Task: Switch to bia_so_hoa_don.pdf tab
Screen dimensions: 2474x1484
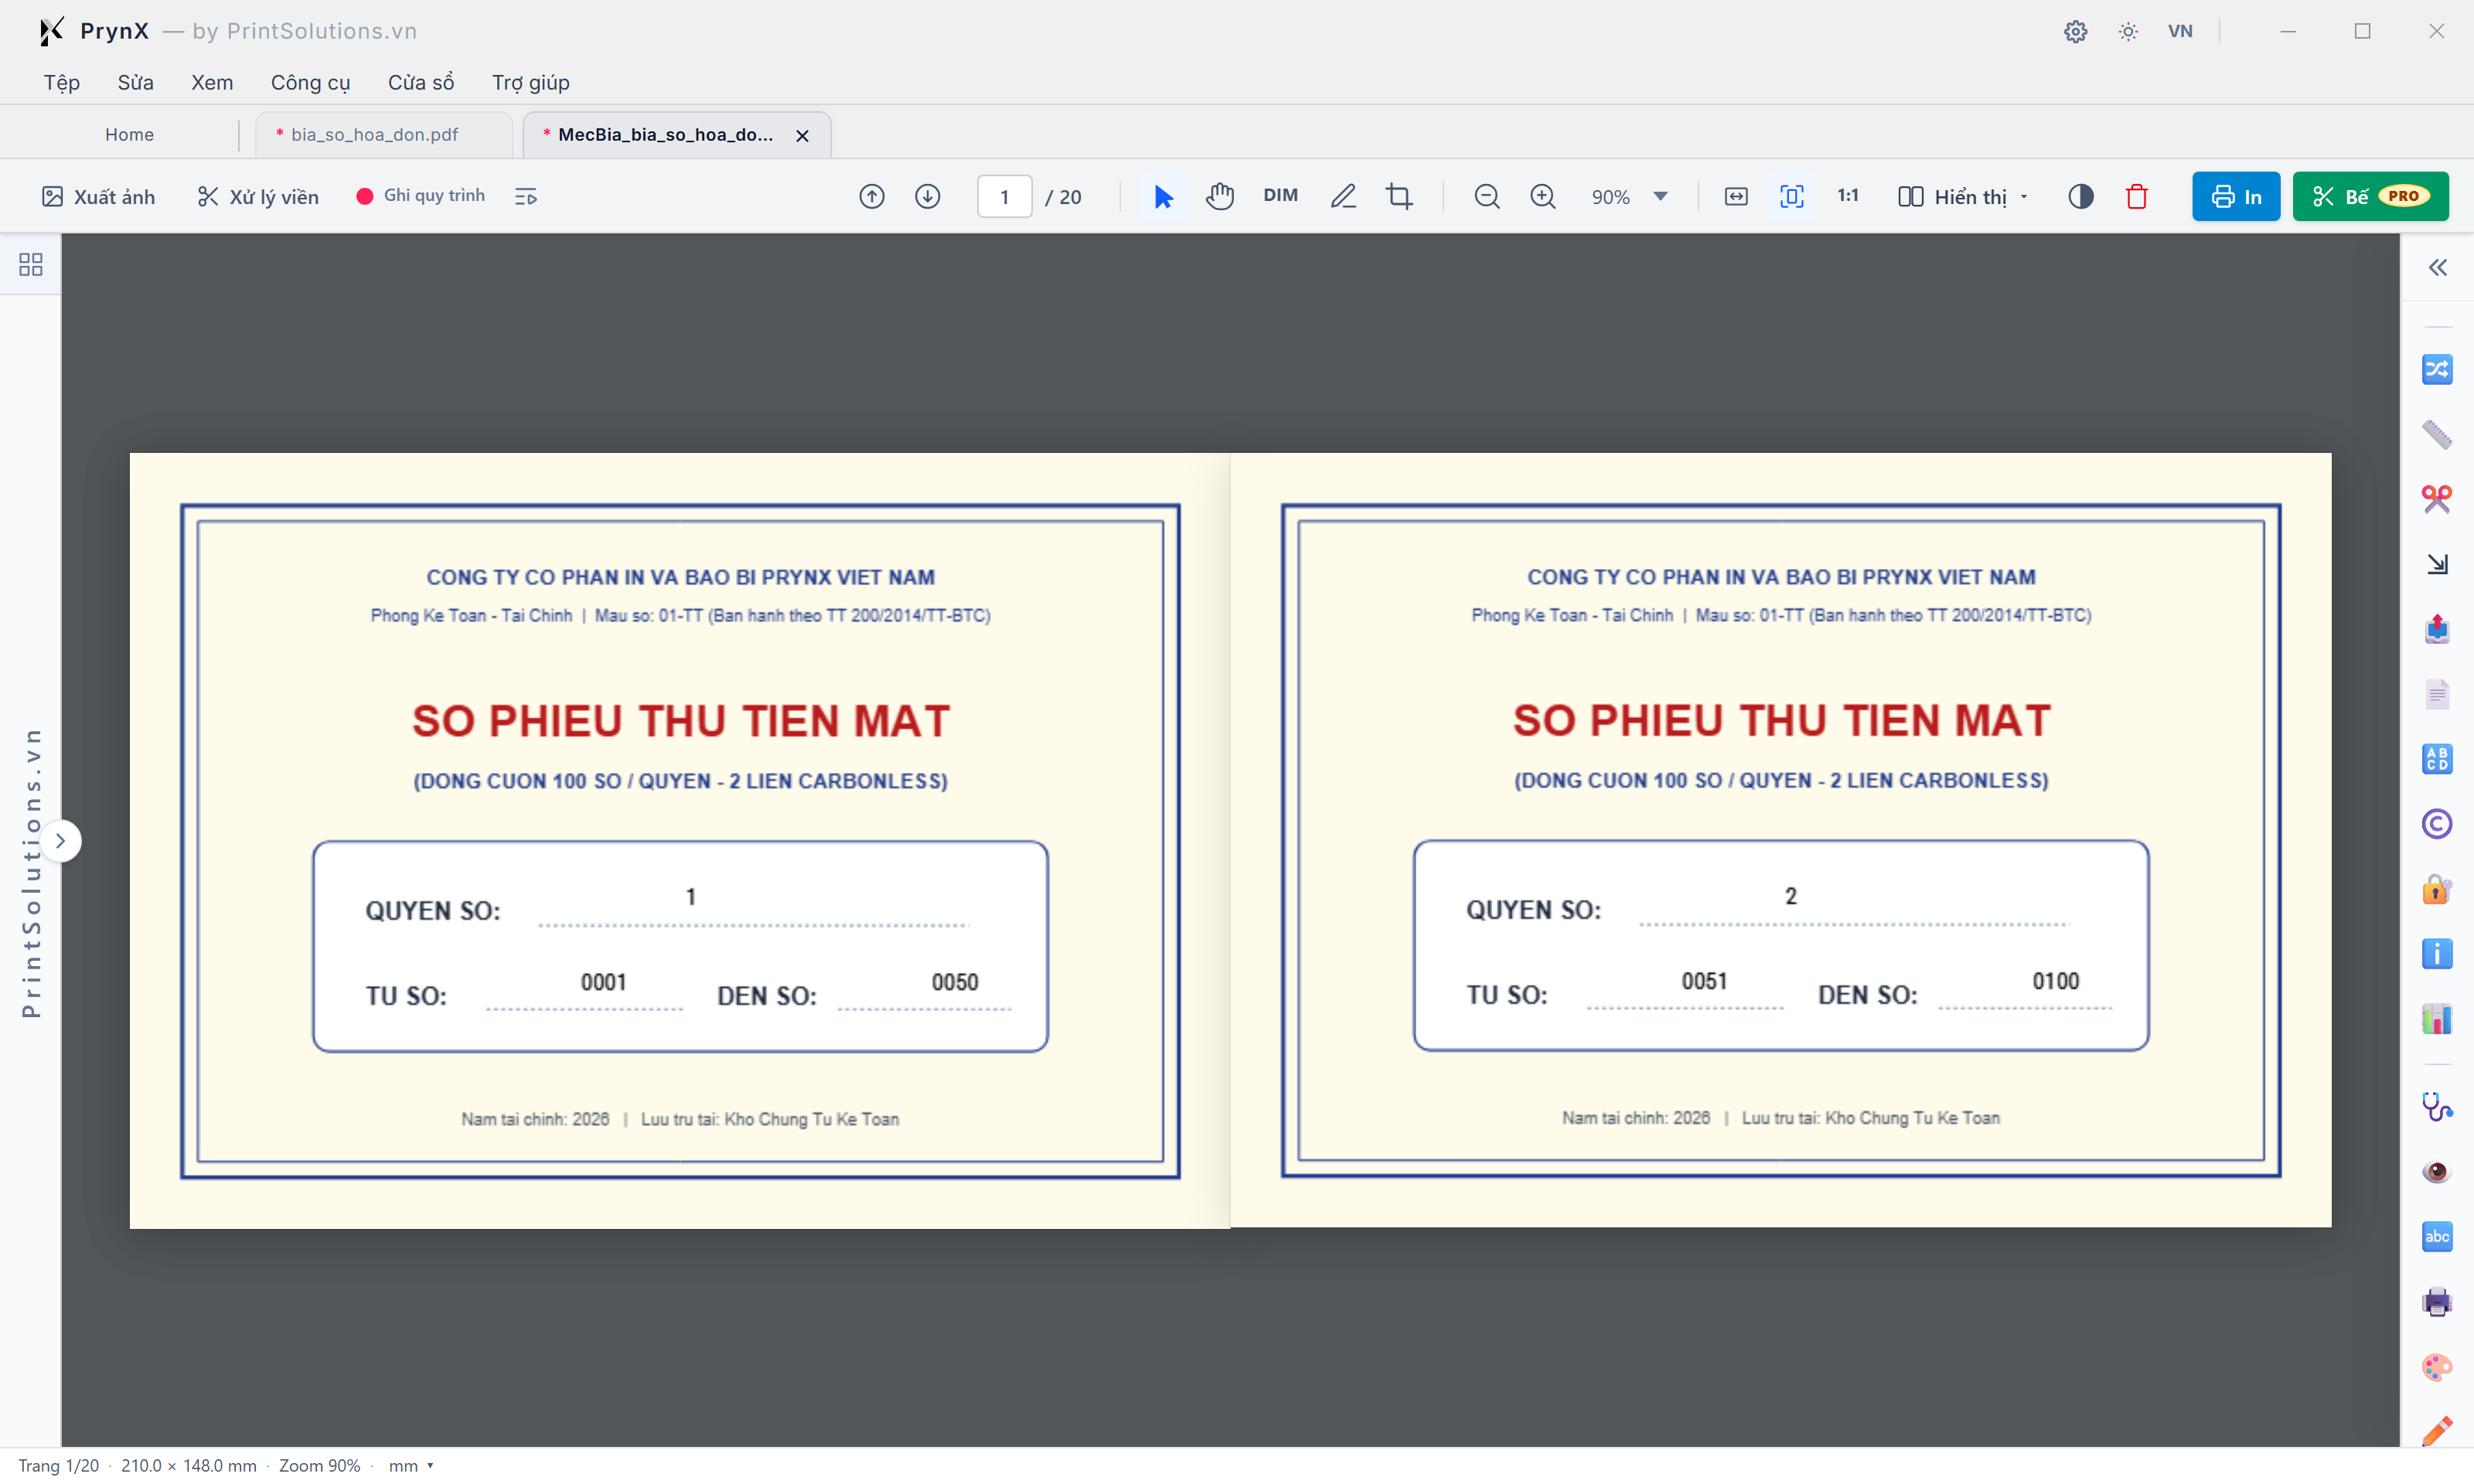Action: coord(384,135)
